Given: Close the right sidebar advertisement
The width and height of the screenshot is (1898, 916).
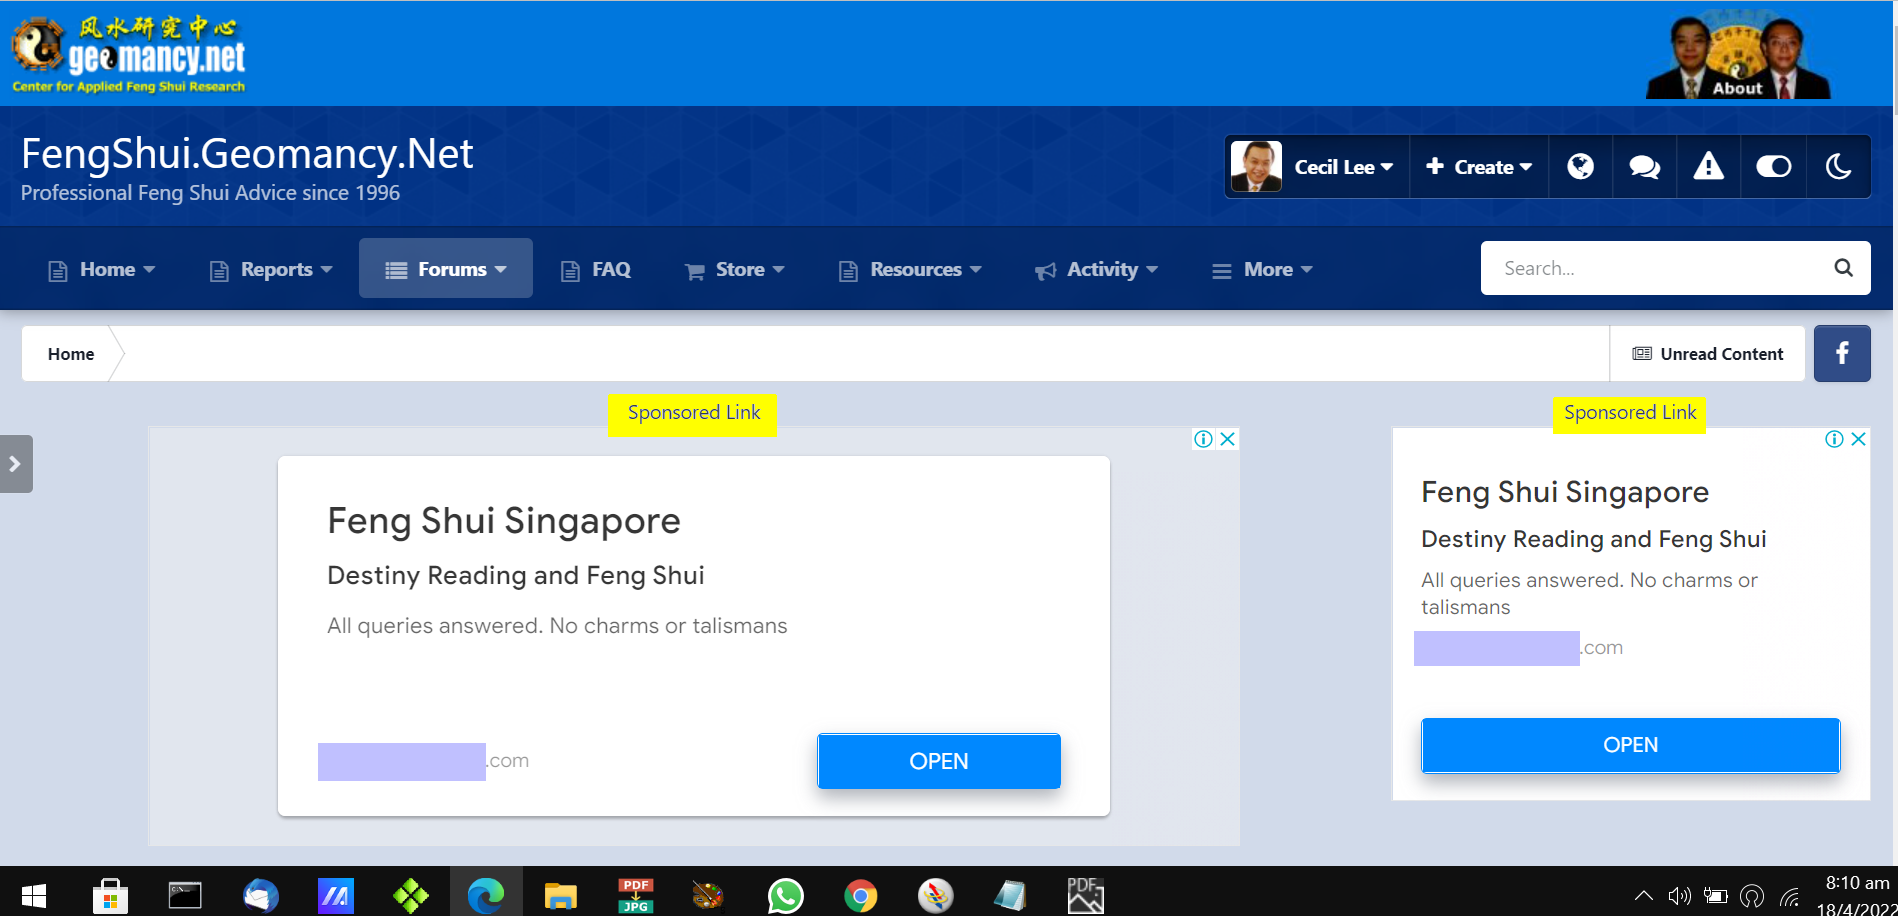Looking at the screenshot, I should pyautogui.click(x=1858, y=439).
